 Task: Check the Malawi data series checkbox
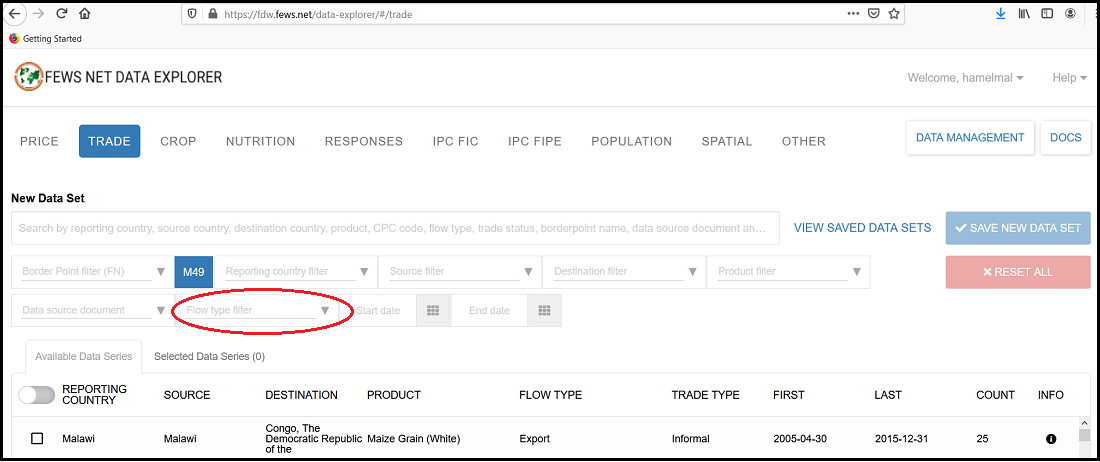click(x=37, y=439)
